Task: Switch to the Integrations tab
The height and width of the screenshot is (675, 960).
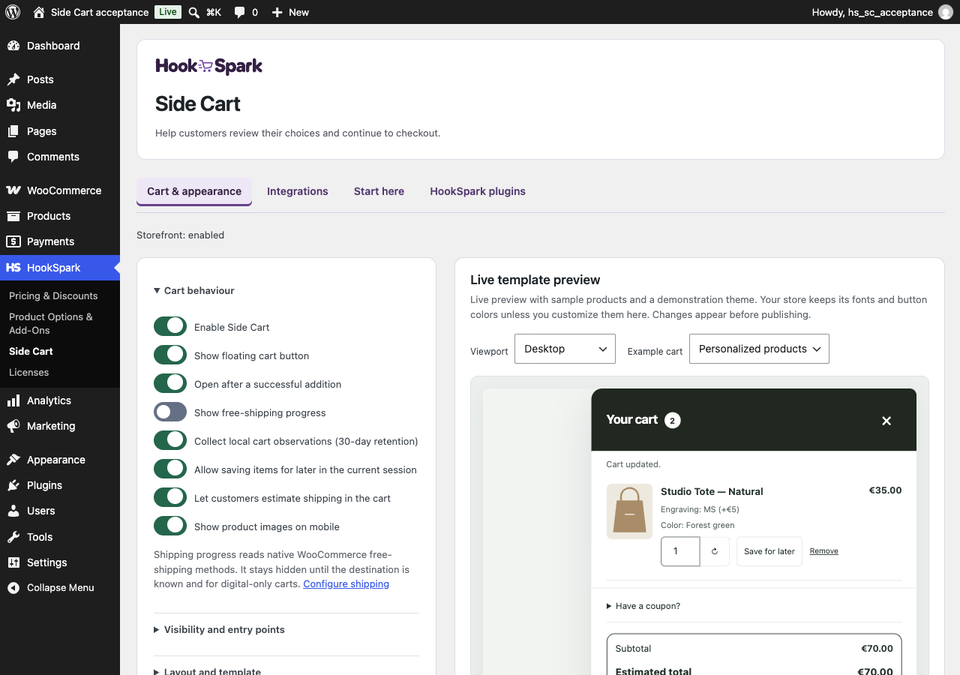Action: click(298, 192)
